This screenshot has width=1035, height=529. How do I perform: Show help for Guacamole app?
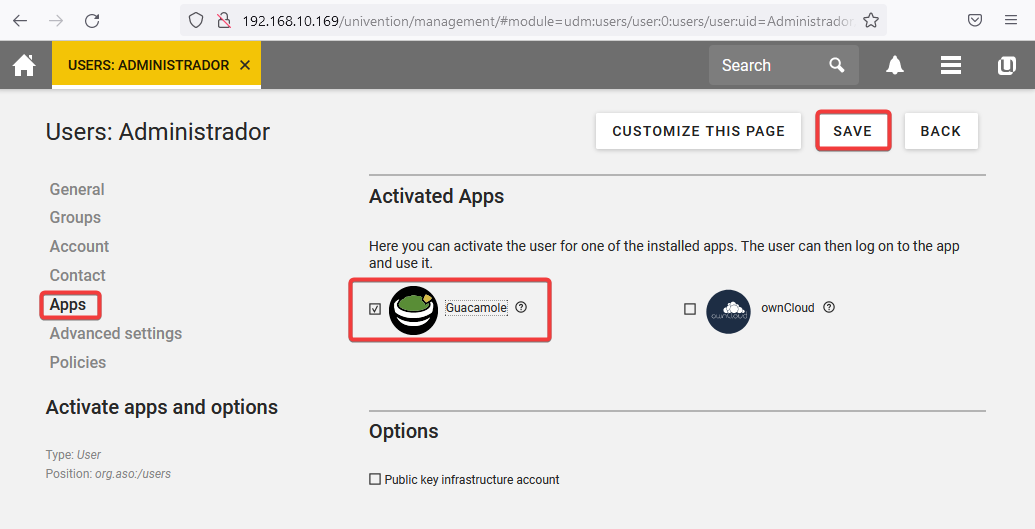point(521,307)
